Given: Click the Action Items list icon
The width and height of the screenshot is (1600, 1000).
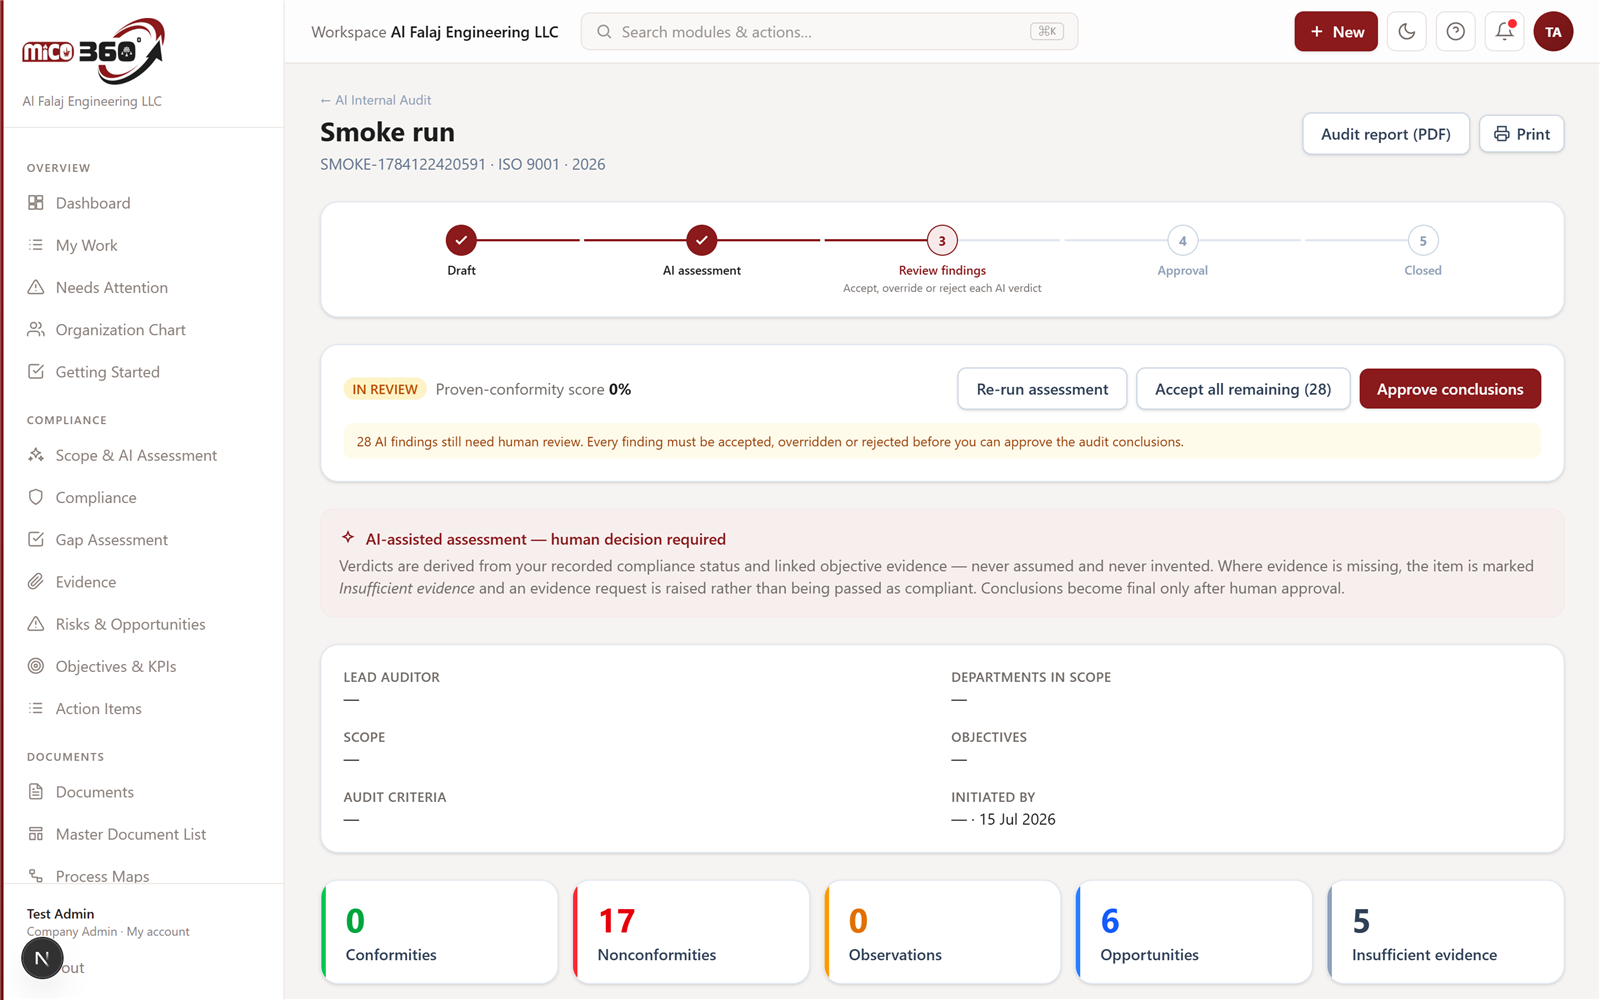Looking at the screenshot, I should pyautogui.click(x=36, y=708).
